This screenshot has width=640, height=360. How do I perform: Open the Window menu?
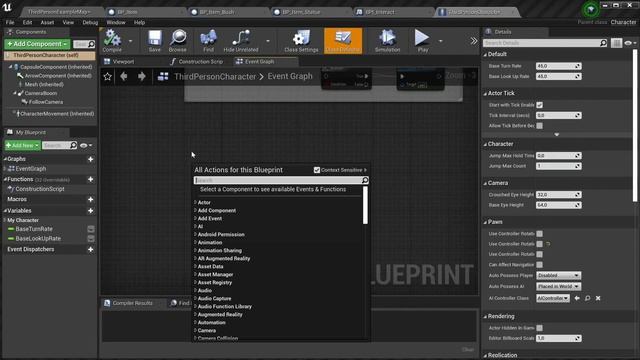tap(116, 22)
